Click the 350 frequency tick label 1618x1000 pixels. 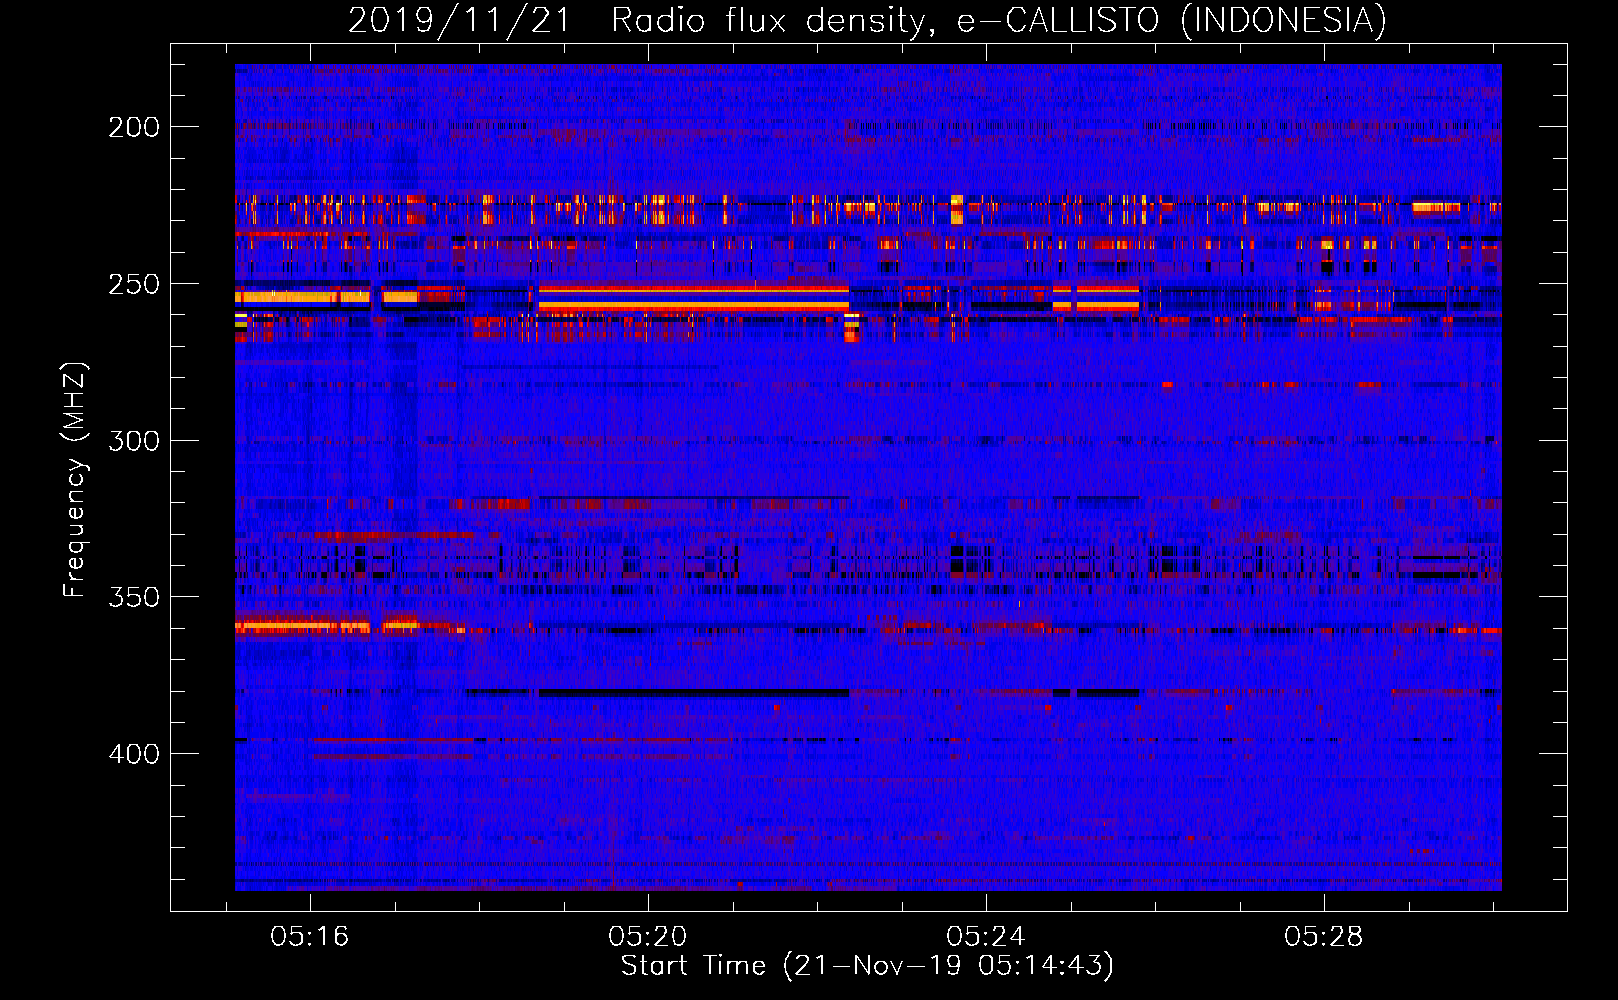(x=134, y=597)
